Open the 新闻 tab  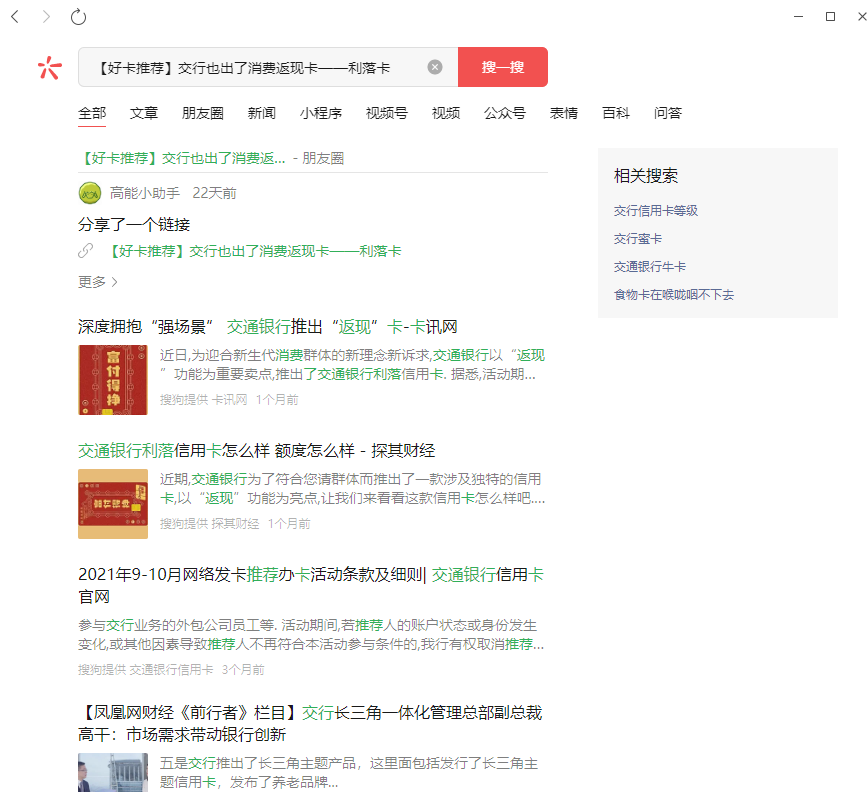pos(262,113)
